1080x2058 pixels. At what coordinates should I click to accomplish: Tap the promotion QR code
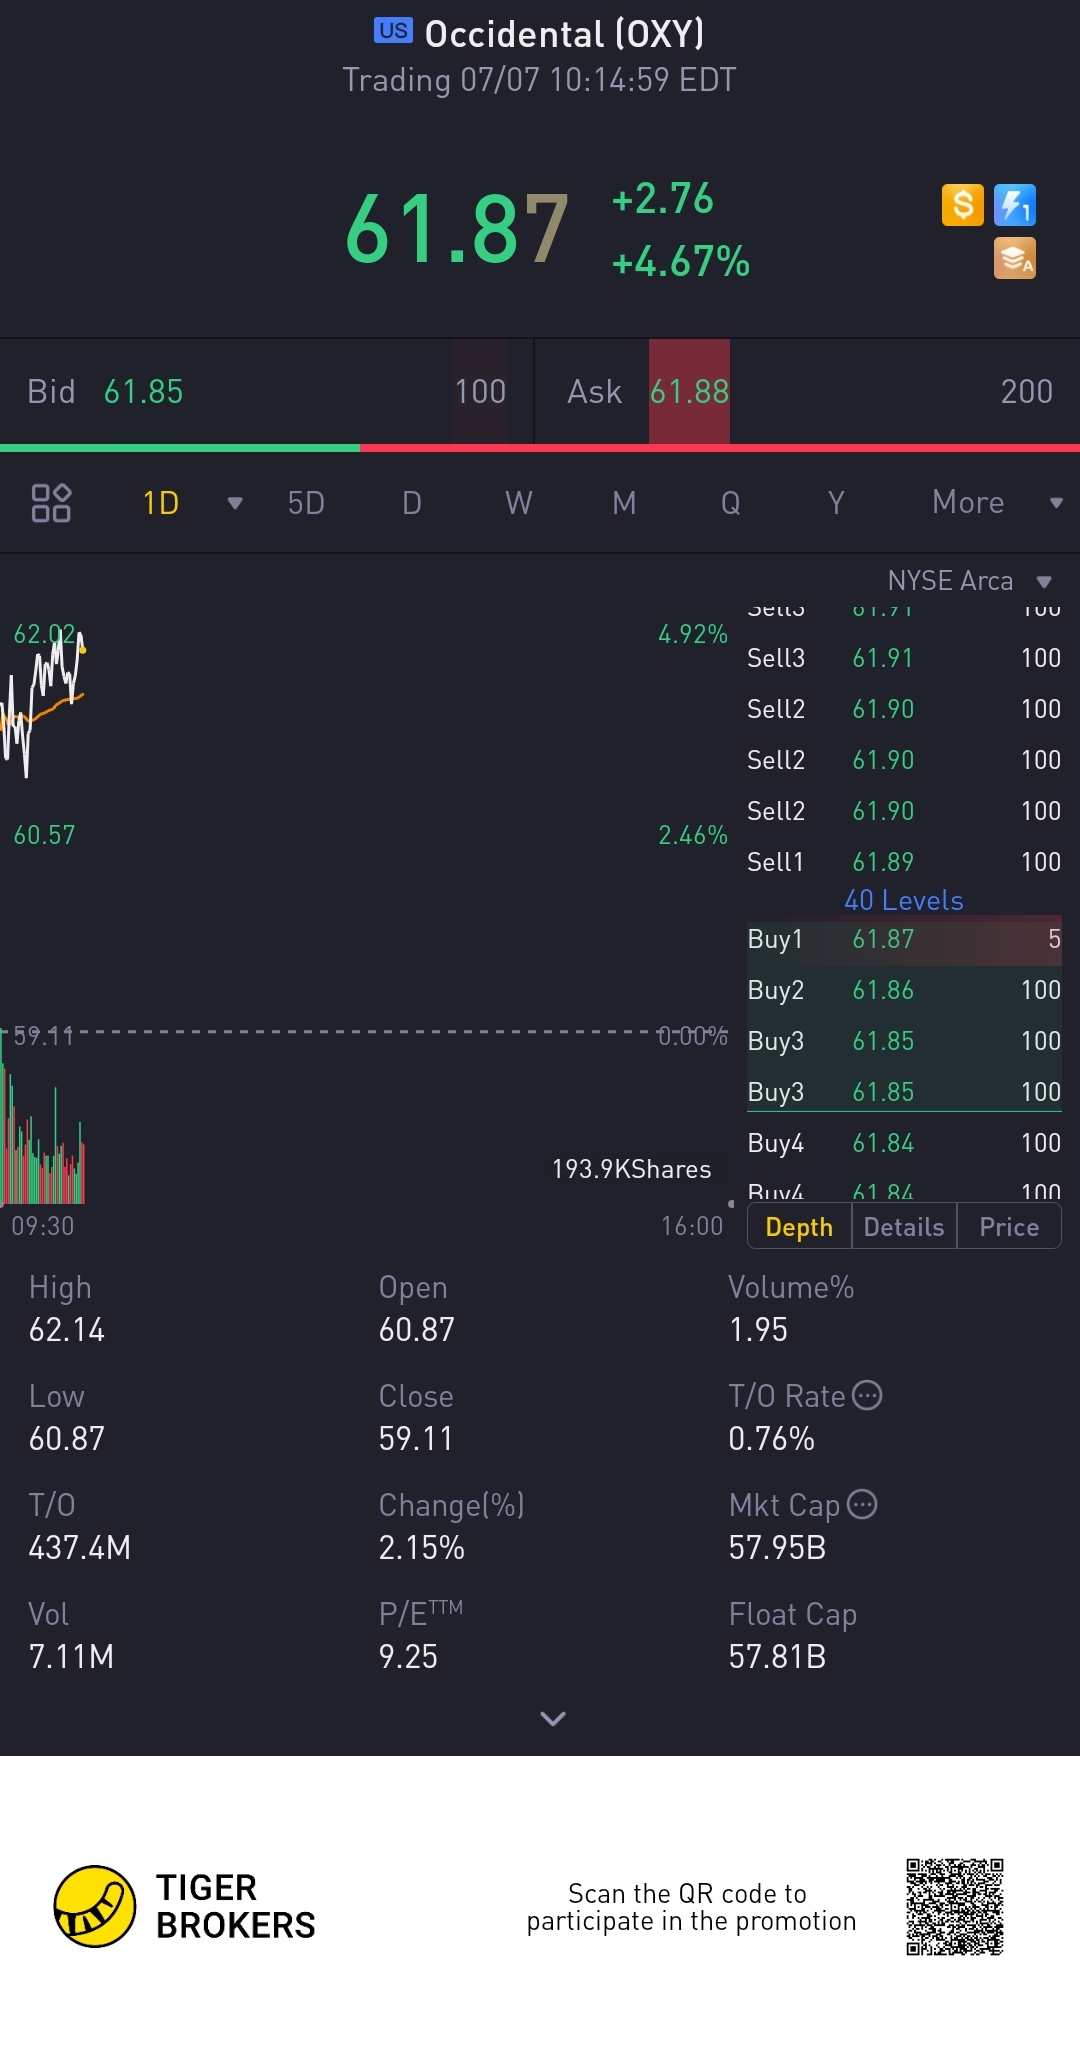click(954, 1906)
